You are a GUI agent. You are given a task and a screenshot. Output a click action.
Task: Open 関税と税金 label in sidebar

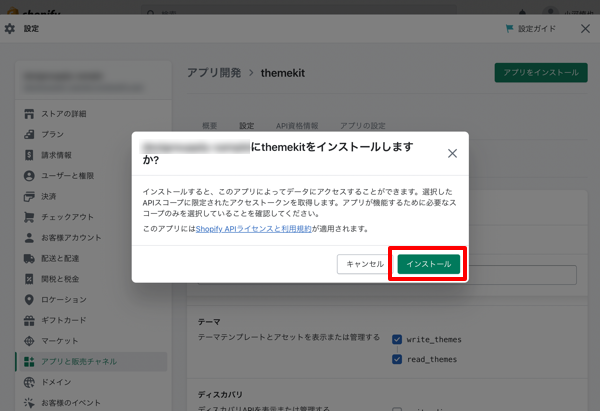tap(60, 279)
